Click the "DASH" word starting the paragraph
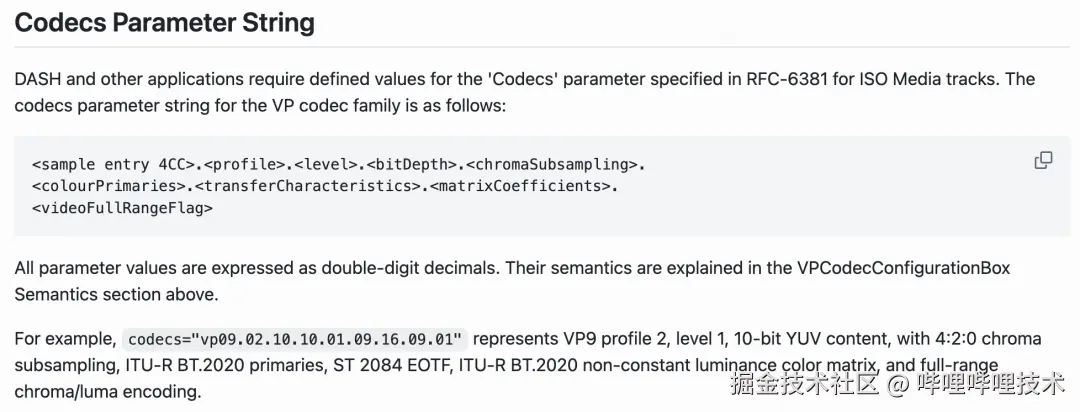The image size is (1080, 412). [x=38, y=79]
